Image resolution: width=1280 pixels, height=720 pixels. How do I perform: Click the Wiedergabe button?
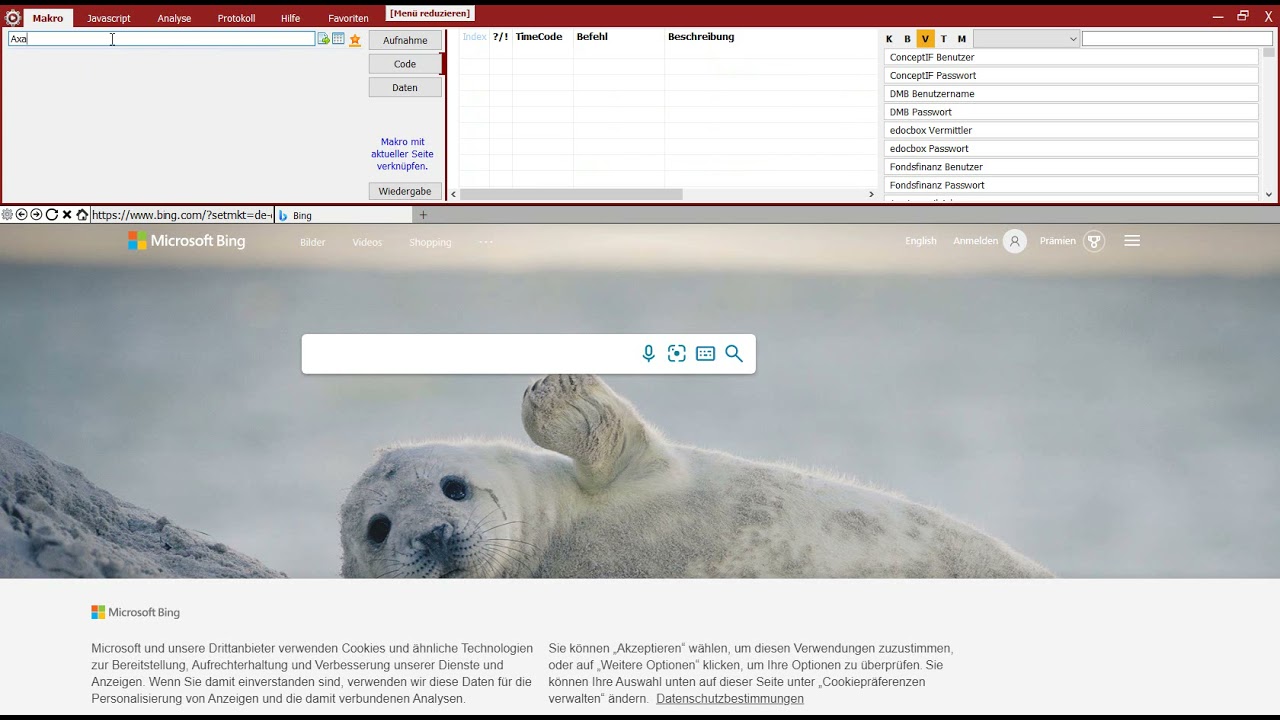405,191
